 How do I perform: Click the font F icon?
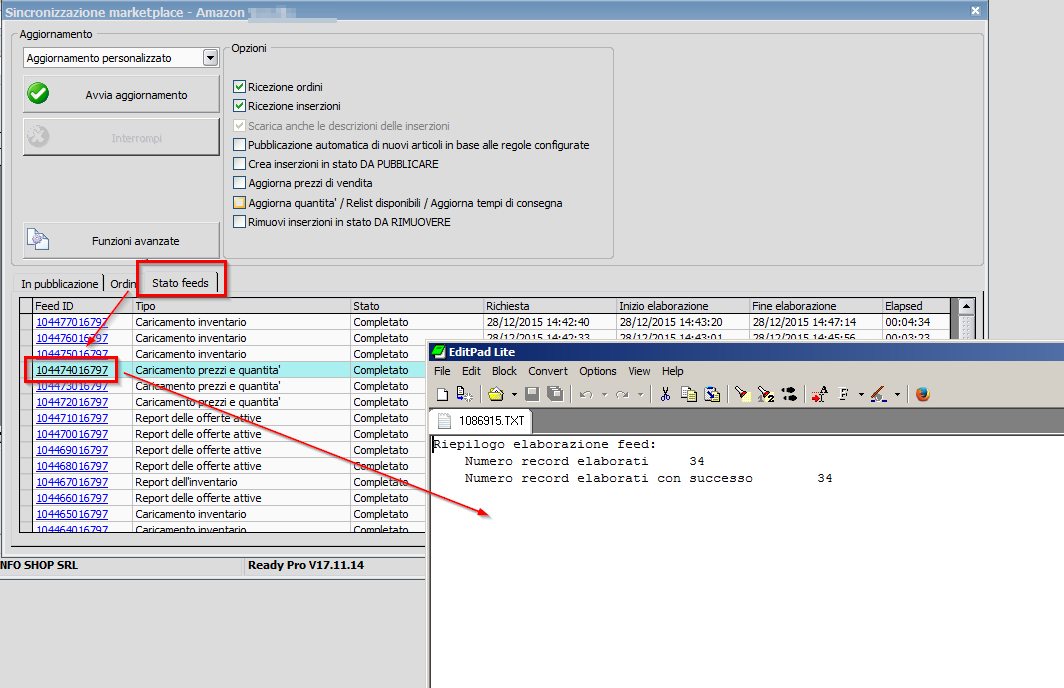click(x=843, y=394)
